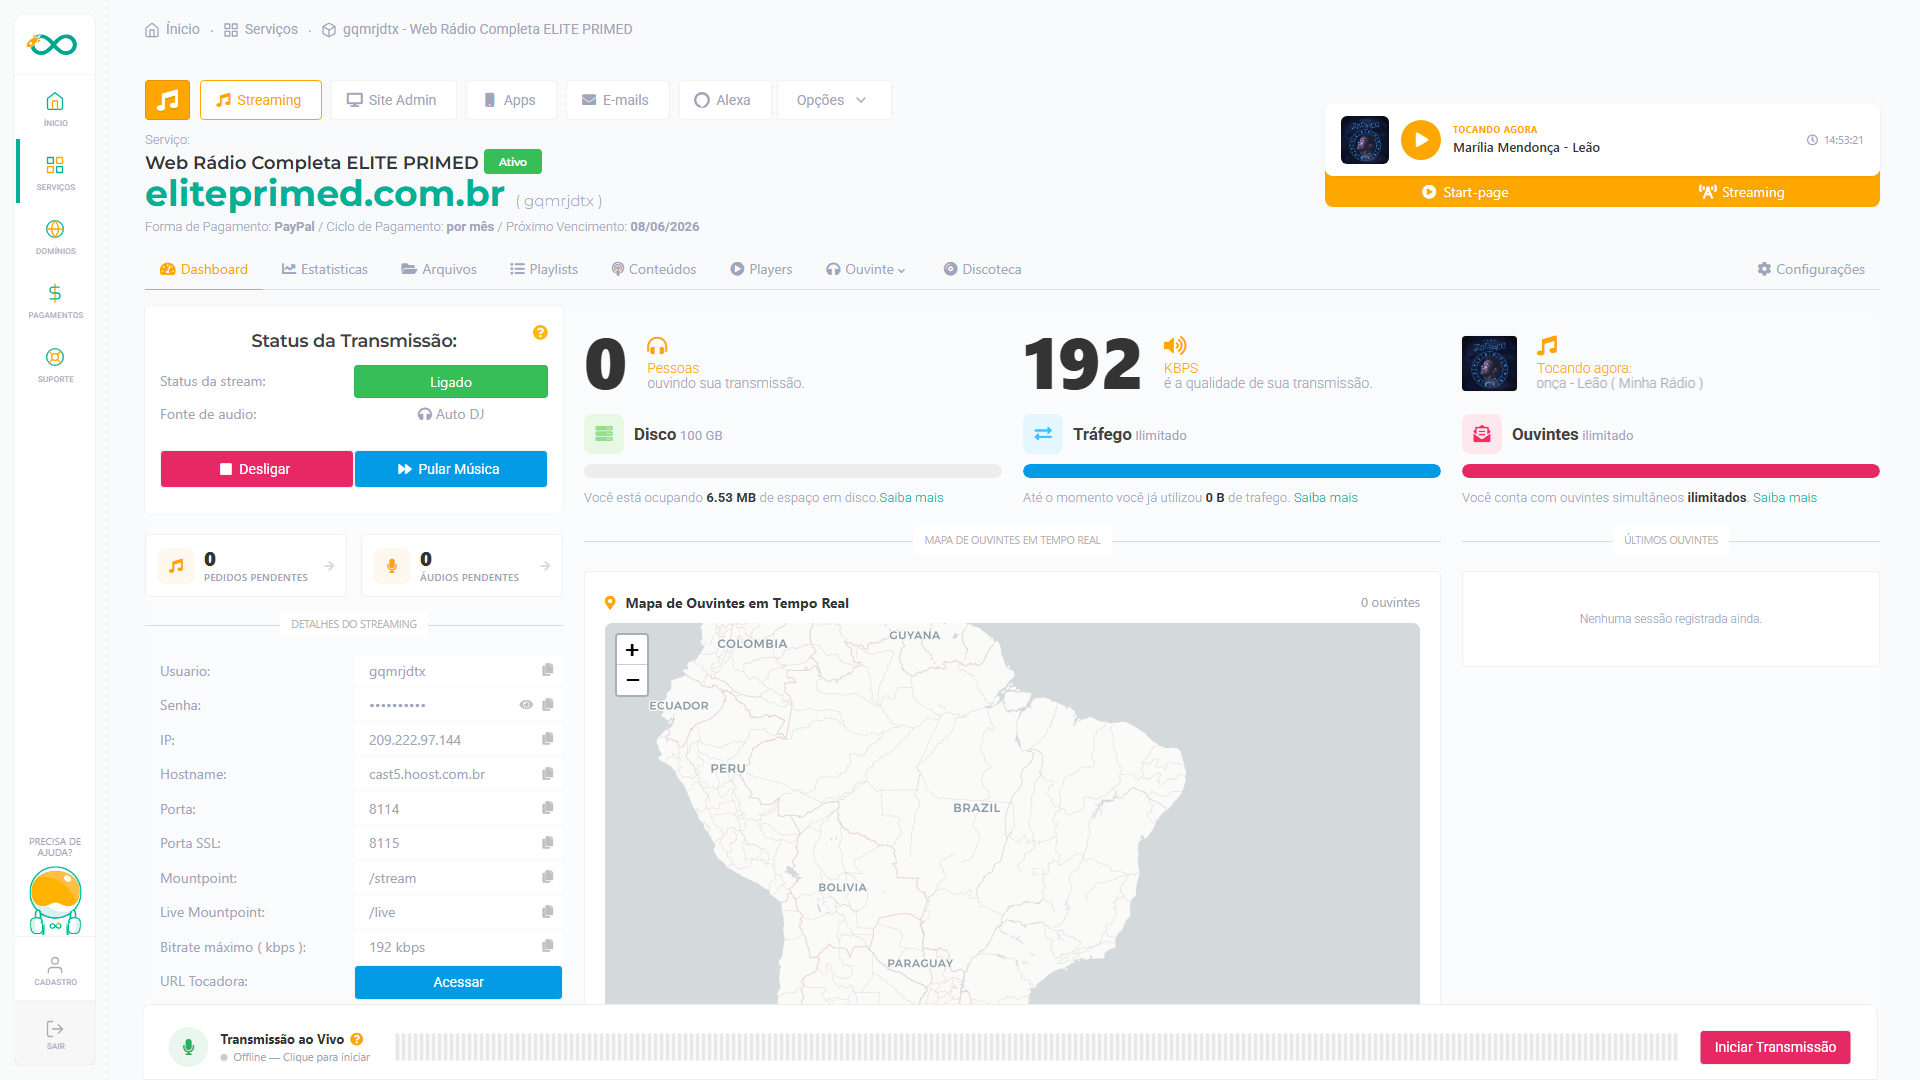Screen dimensions: 1920x1080
Task: Open Domínios globe icon in sidebar
Action: tap(55, 229)
